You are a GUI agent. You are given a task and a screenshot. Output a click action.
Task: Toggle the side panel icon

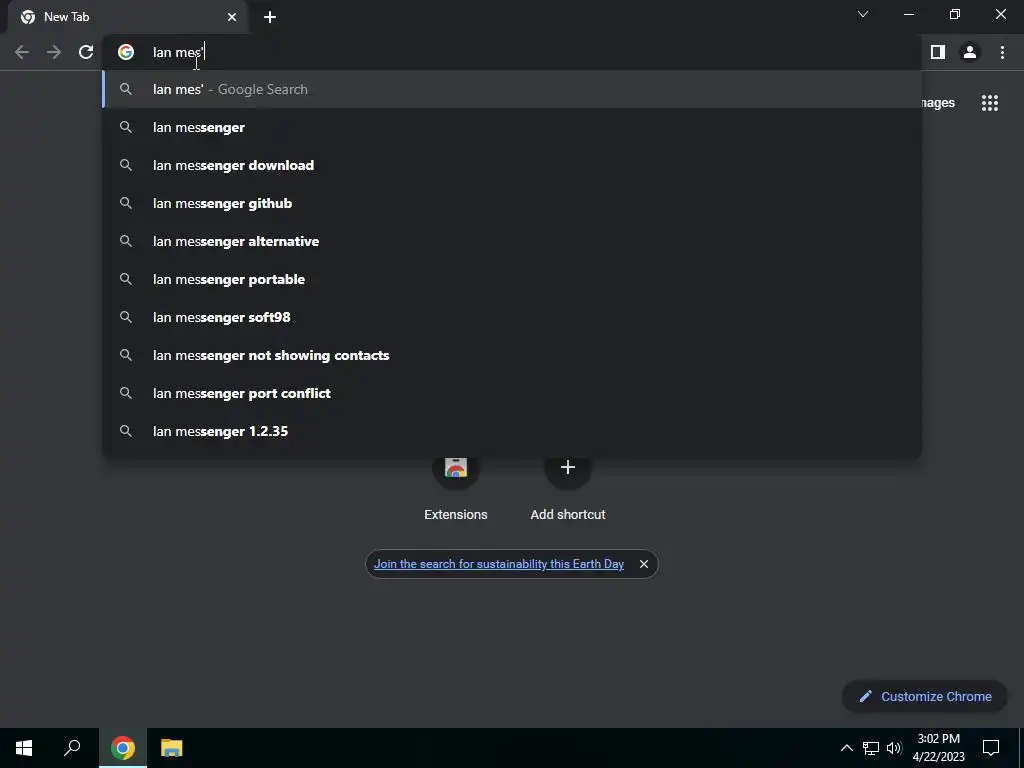938,52
